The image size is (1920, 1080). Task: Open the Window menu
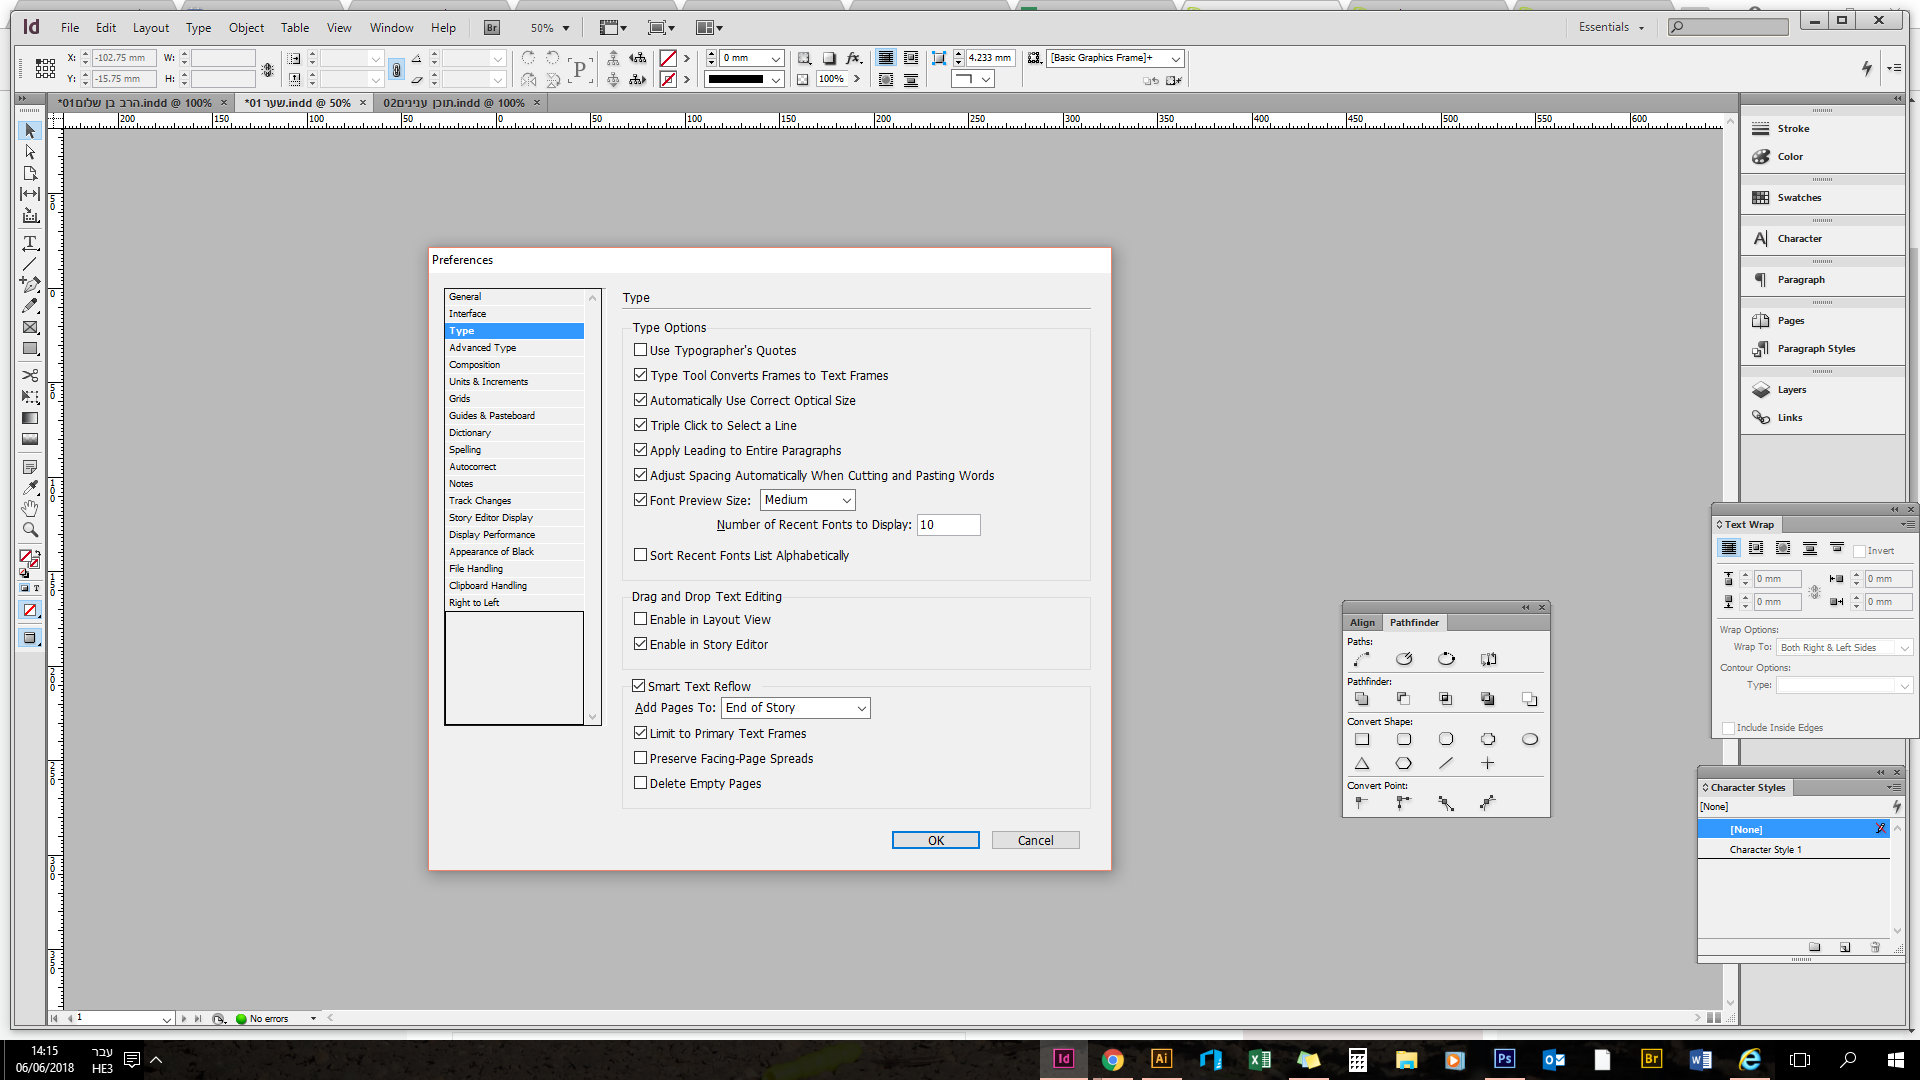point(391,28)
